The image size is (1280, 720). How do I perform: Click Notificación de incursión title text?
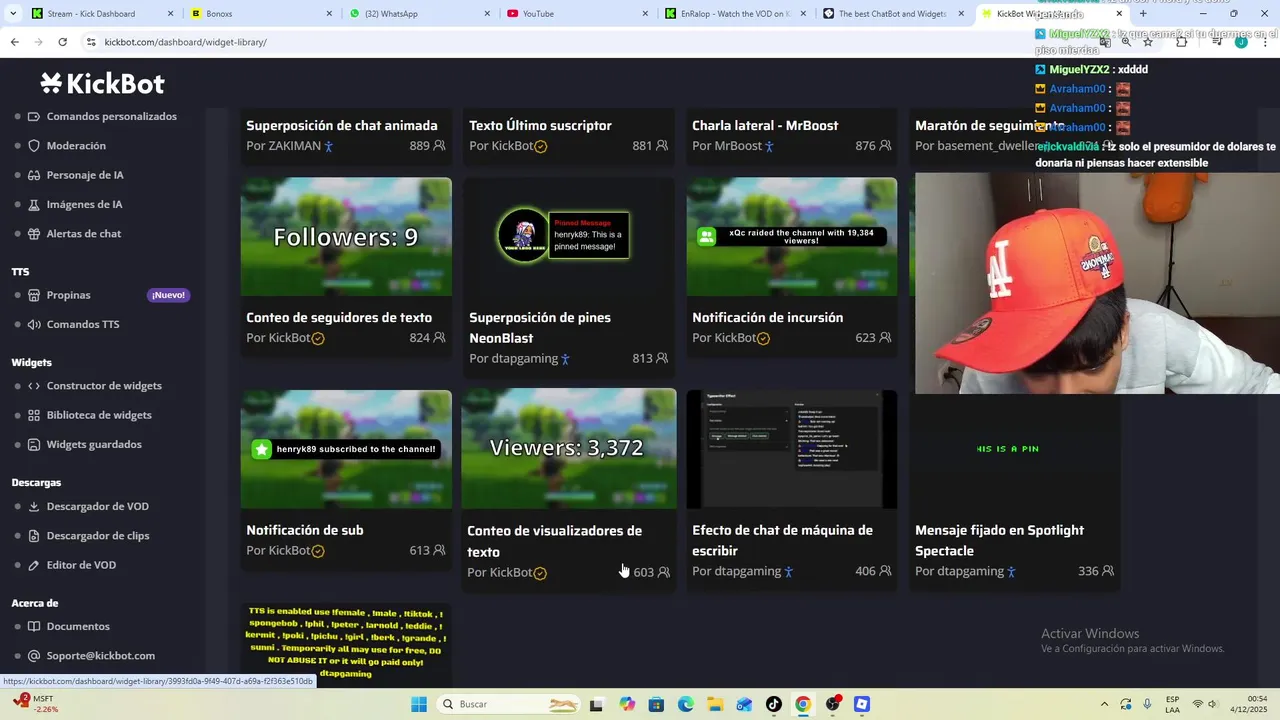(768, 318)
